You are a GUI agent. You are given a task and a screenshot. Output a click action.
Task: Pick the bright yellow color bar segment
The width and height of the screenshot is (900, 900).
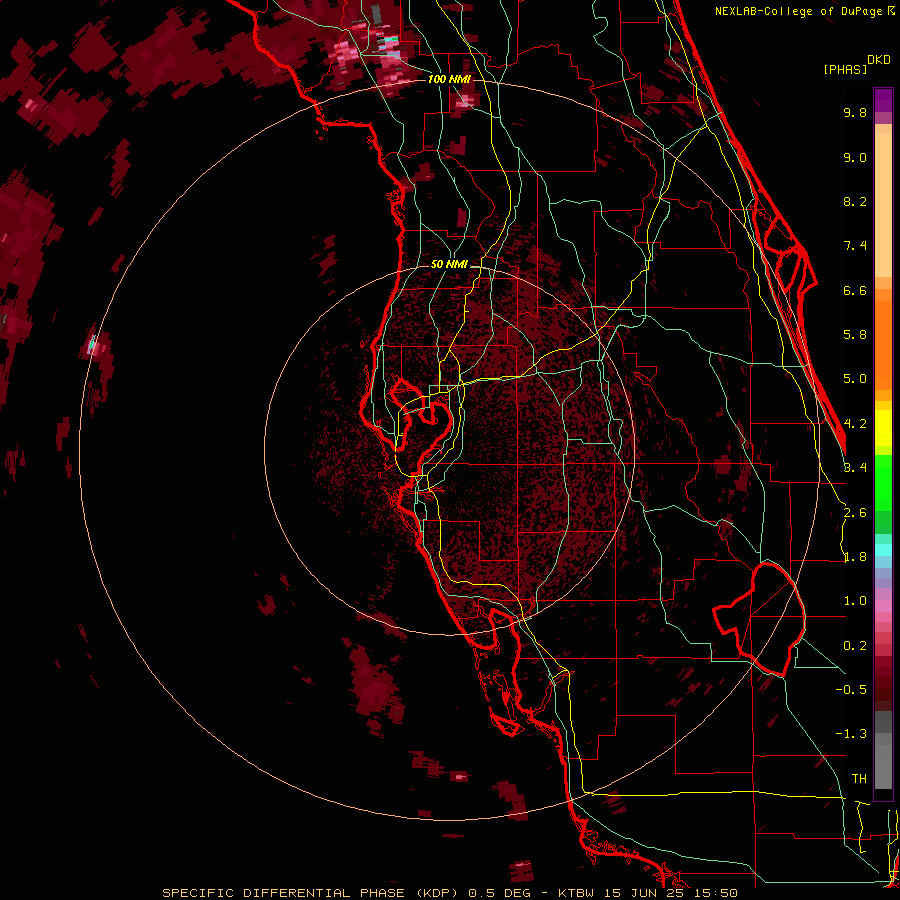pyautogui.click(x=883, y=428)
